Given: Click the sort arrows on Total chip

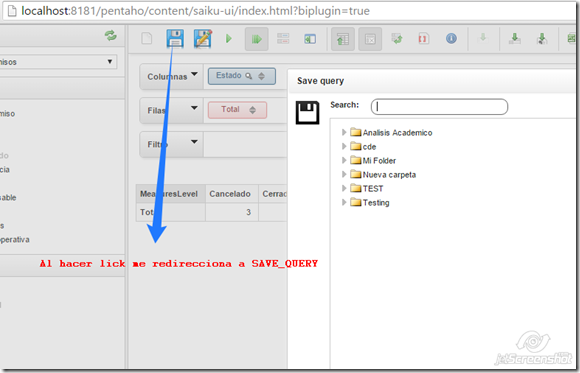Looking at the screenshot, I should tap(252, 110).
